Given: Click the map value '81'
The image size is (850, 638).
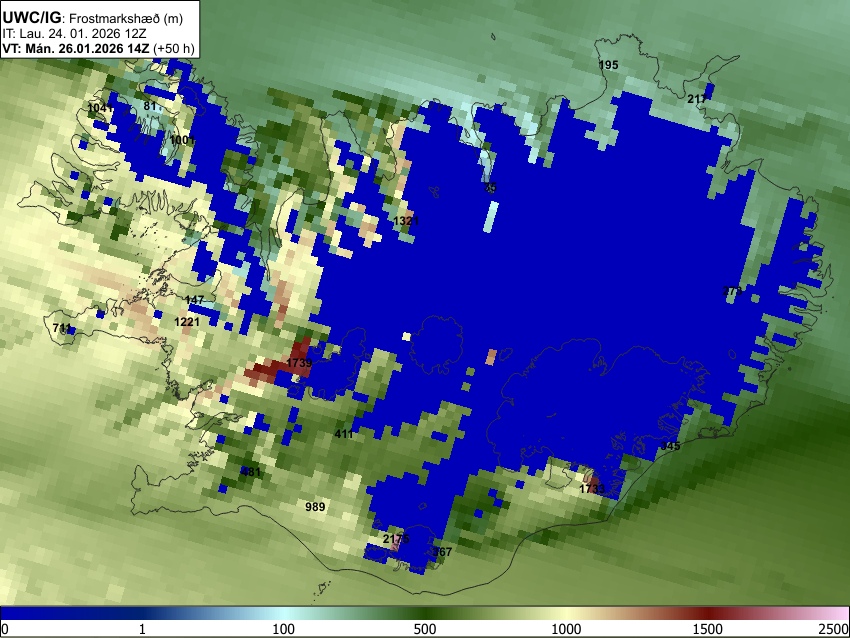Looking at the screenshot, I should [150, 106].
